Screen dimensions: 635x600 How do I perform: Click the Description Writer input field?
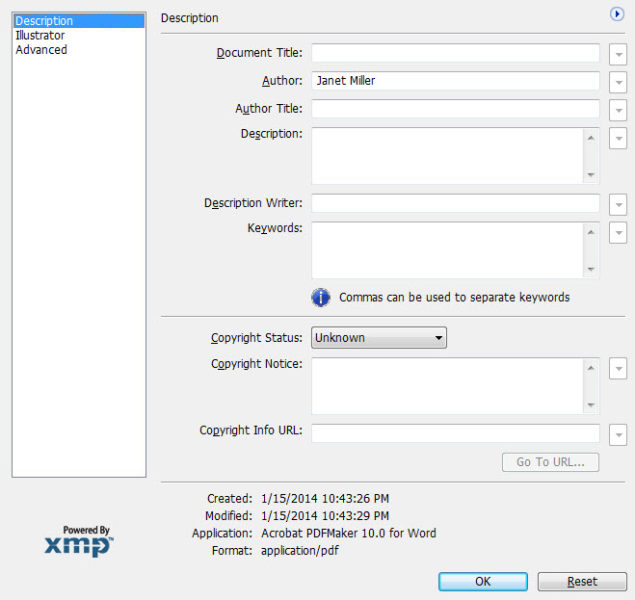[x=455, y=204]
